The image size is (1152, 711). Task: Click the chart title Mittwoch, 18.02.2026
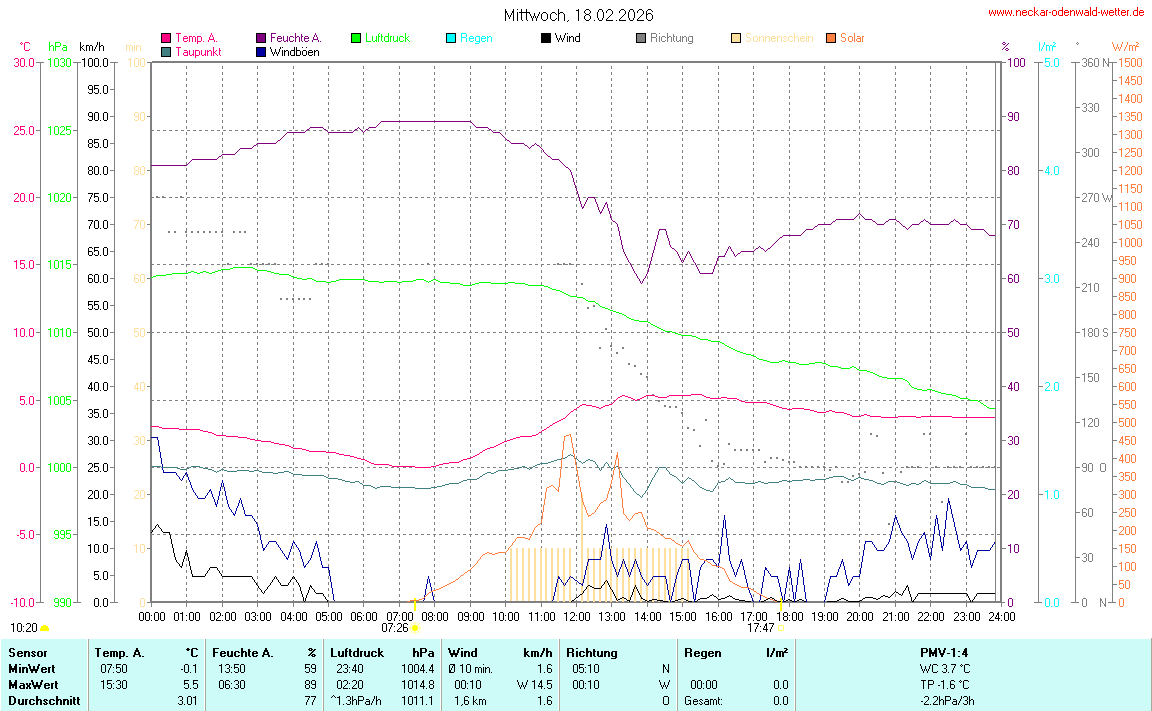pyautogui.click(x=578, y=14)
